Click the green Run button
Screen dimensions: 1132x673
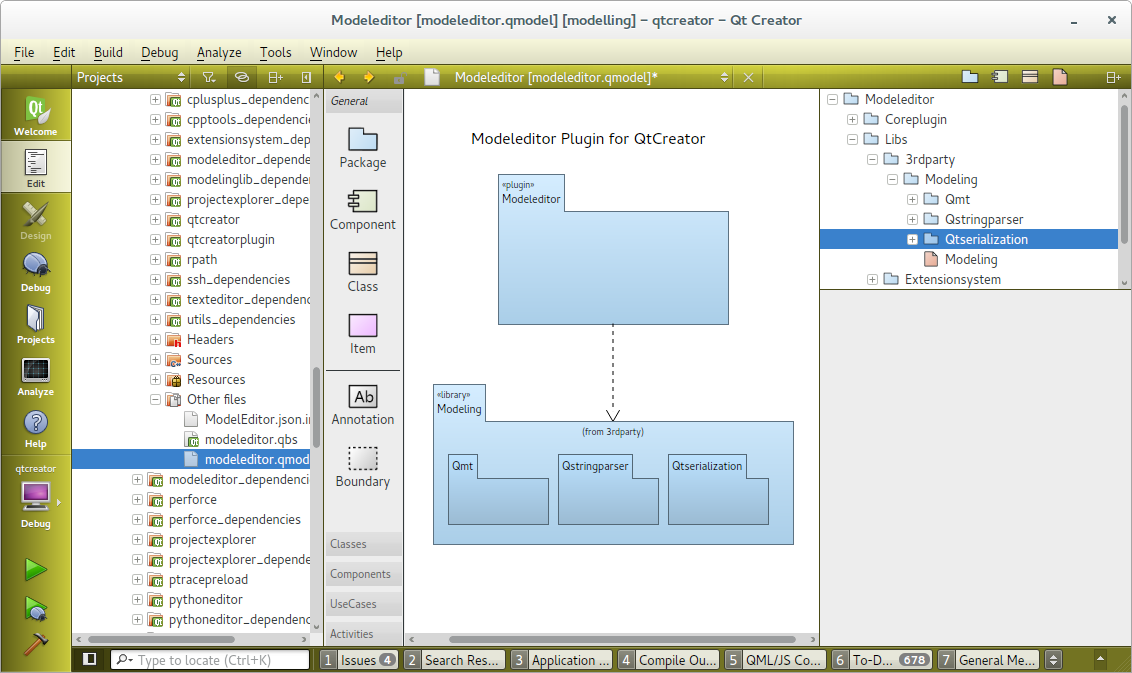36,569
